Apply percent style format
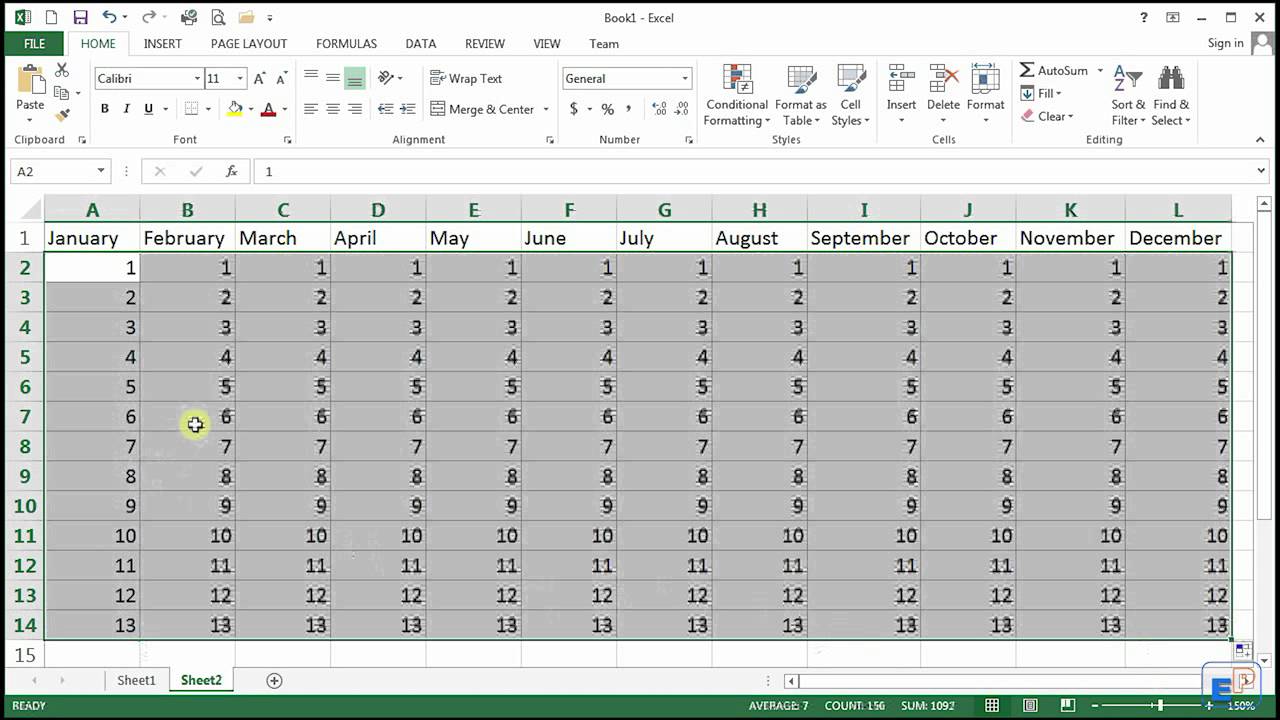The image size is (1280, 720). click(x=607, y=109)
